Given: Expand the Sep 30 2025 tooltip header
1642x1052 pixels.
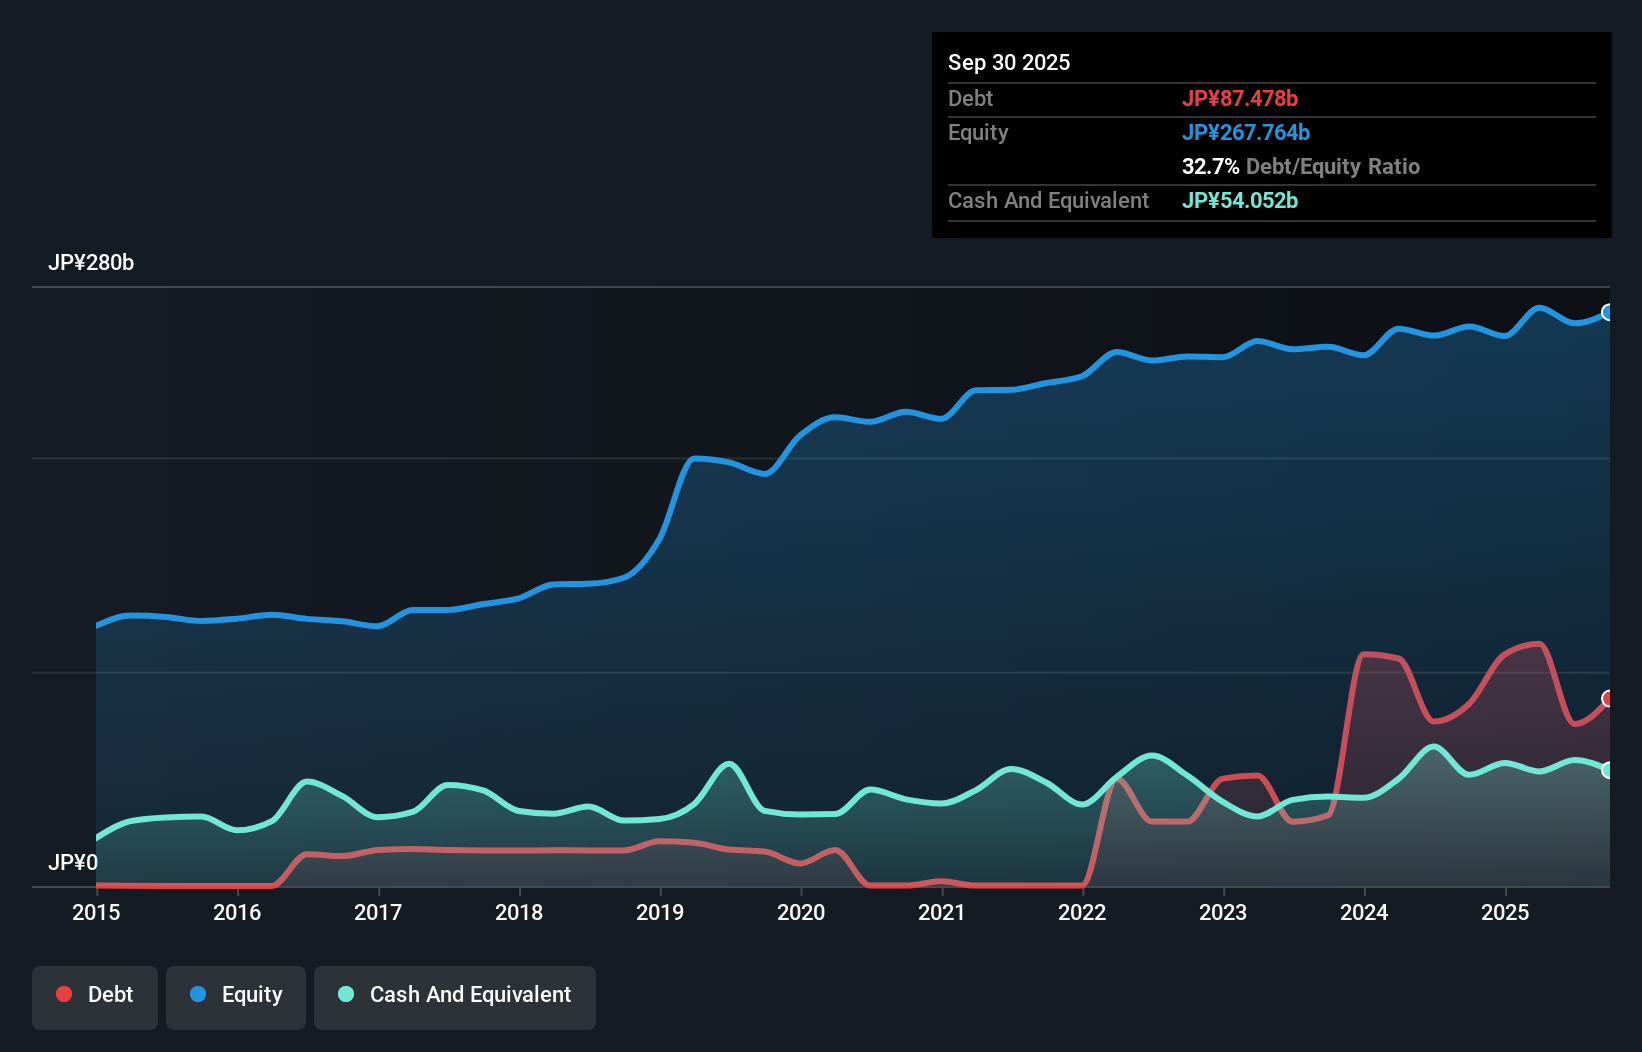Looking at the screenshot, I should 1009,62.
